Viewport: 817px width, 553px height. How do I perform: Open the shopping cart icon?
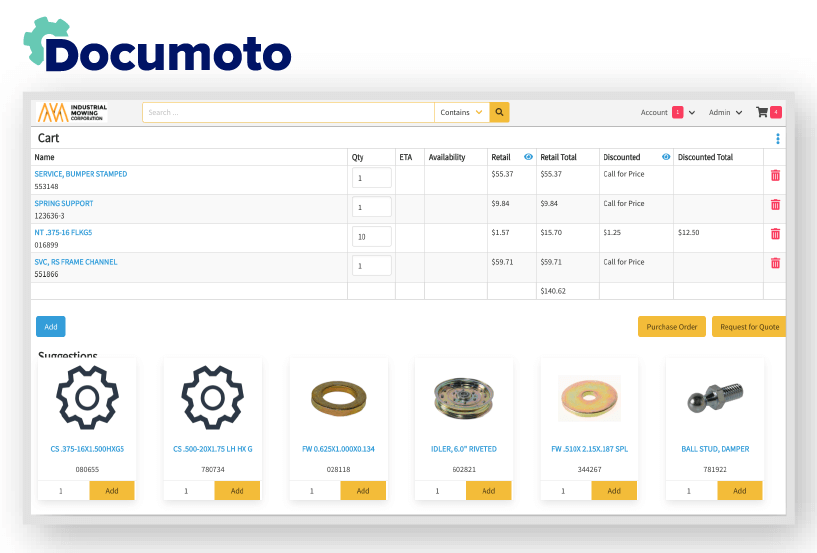pyautogui.click(x=762, y=112)
